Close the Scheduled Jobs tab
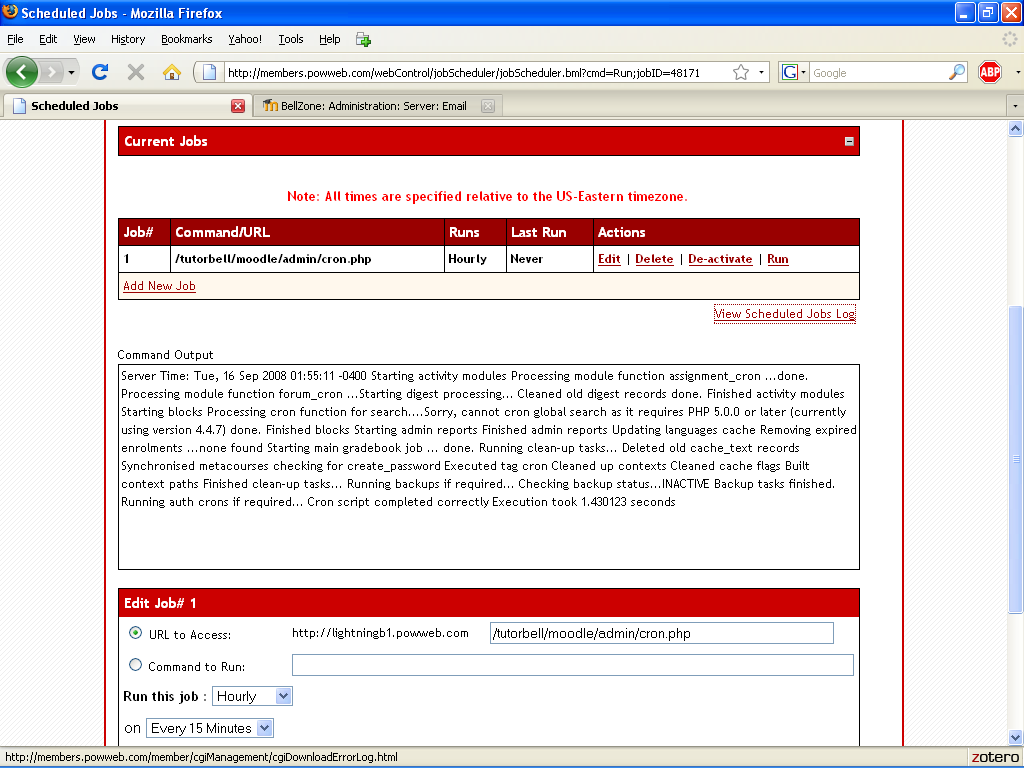 238,106
